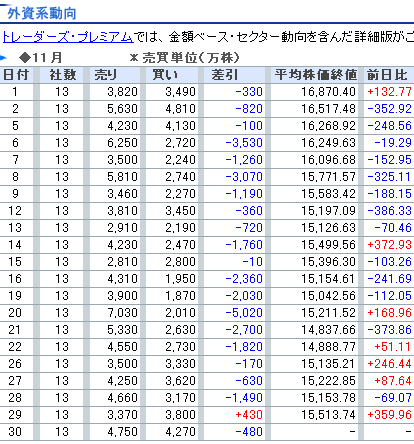Image resolution: width=414 pixels, height=444 pixels.
Task: Select sell value 4,750
Action: pyautogui.click(x=122, y=432)
